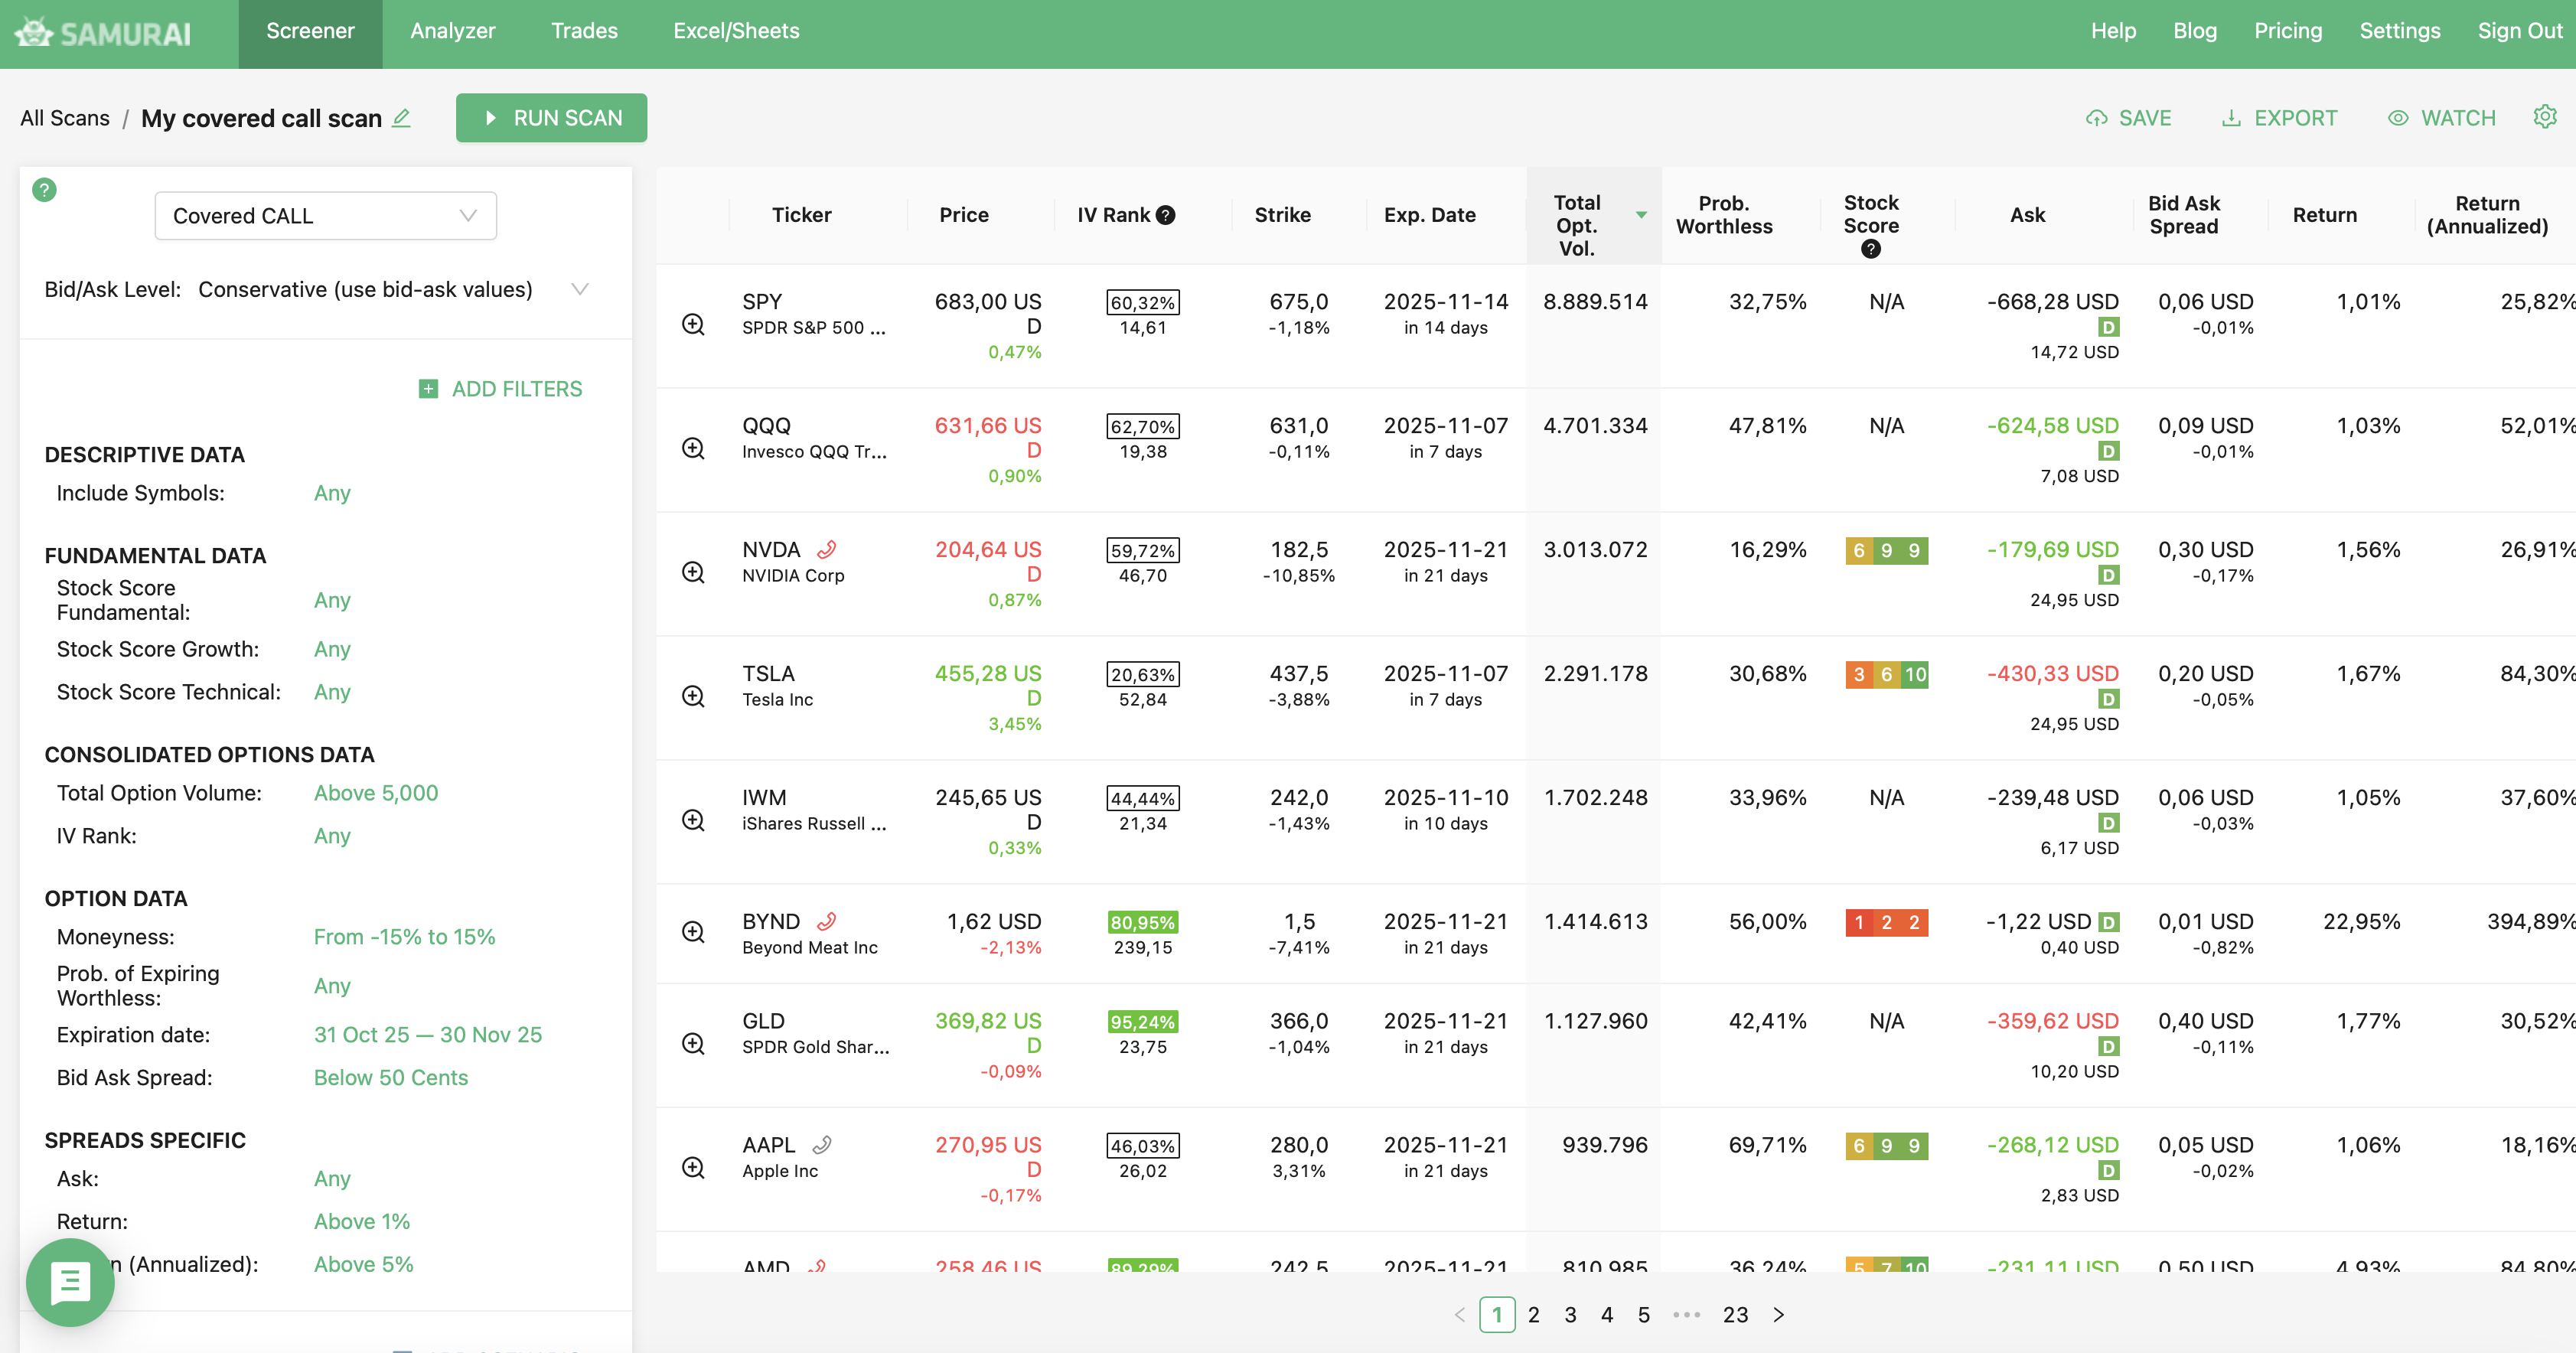Click the Stock Score help icon

tap(1870, 249)
